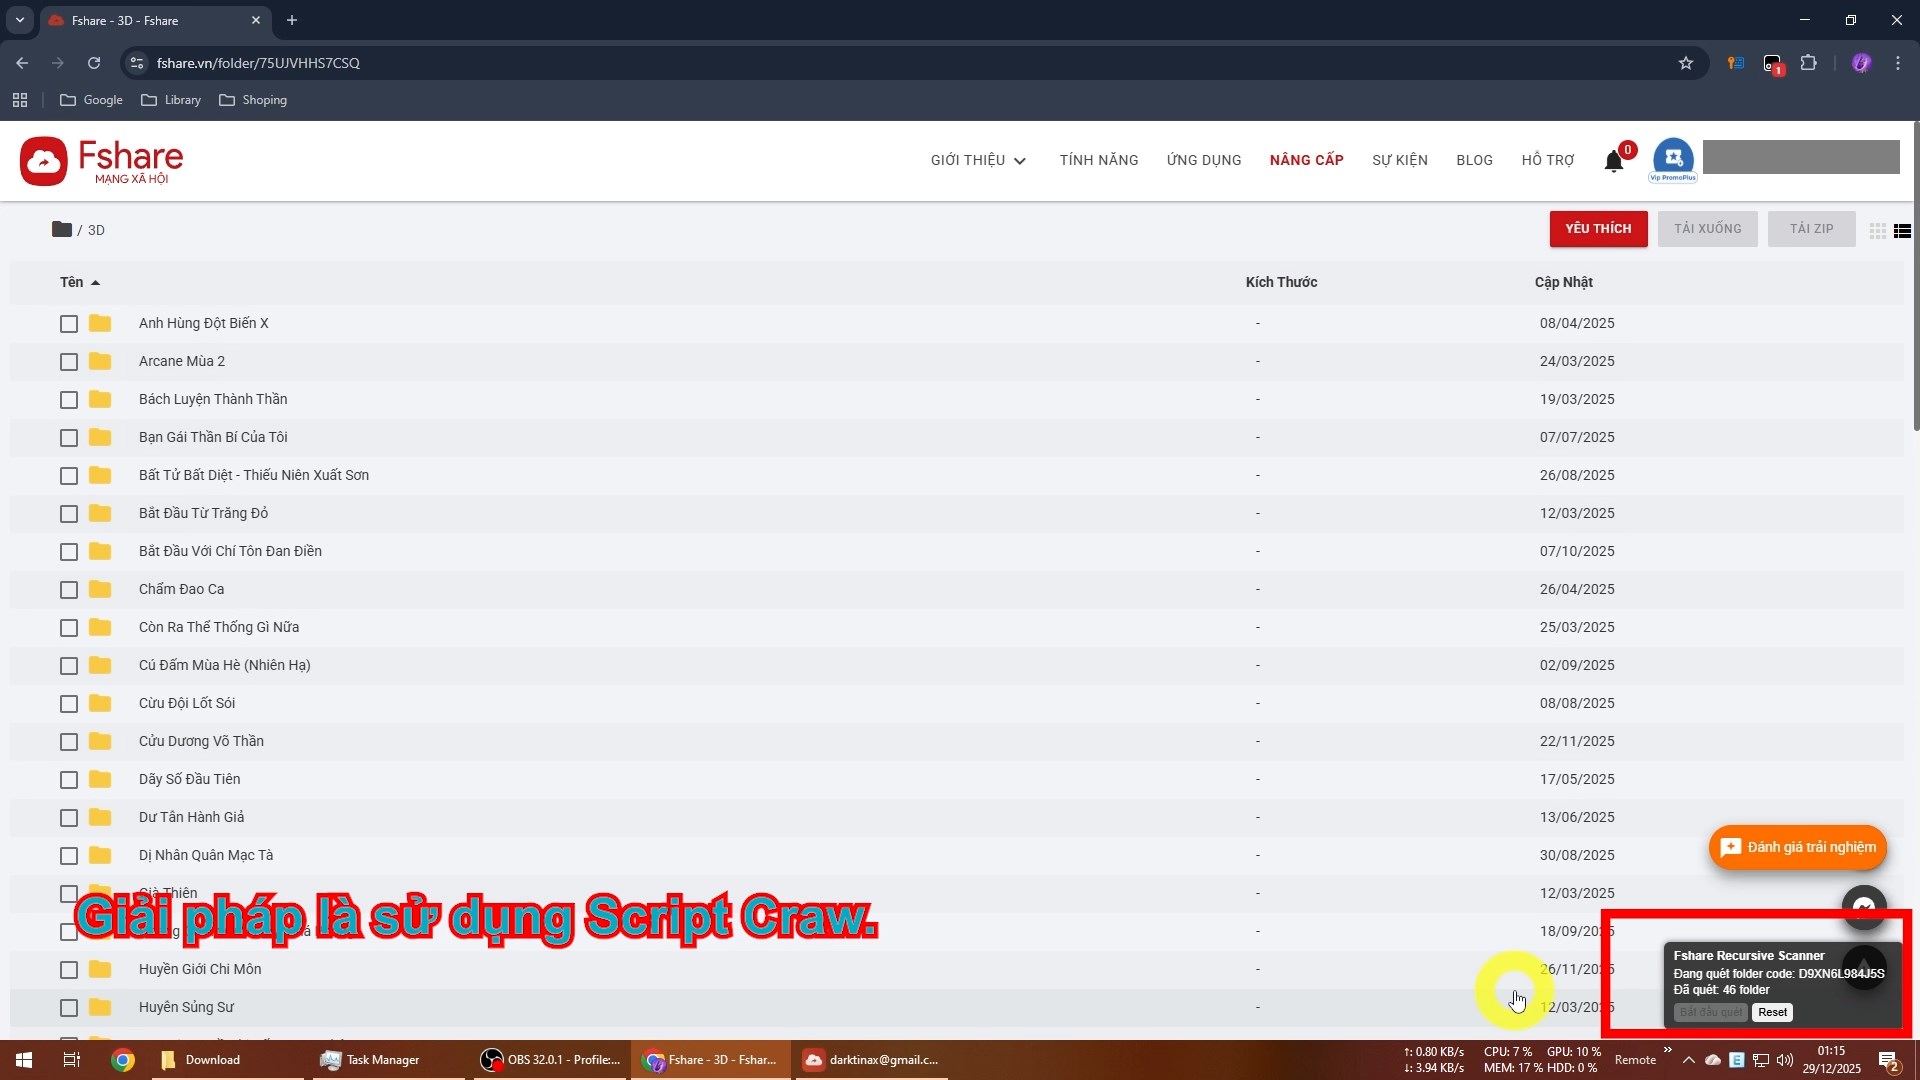Select the Chấm Đao Ca folder checkbox
1920x1080 pixels.
click(x=68, y=590)
